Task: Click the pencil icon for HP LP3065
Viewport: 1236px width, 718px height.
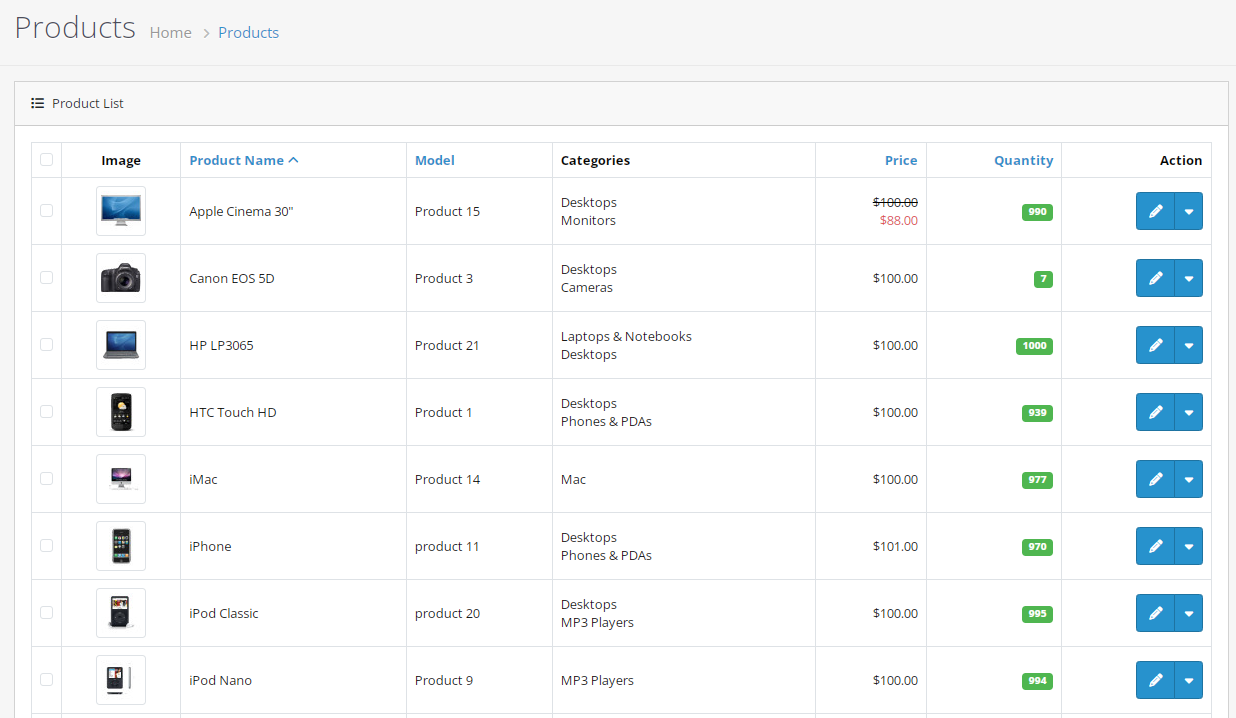Action: pyautogui.click(x=1155, y=345)
